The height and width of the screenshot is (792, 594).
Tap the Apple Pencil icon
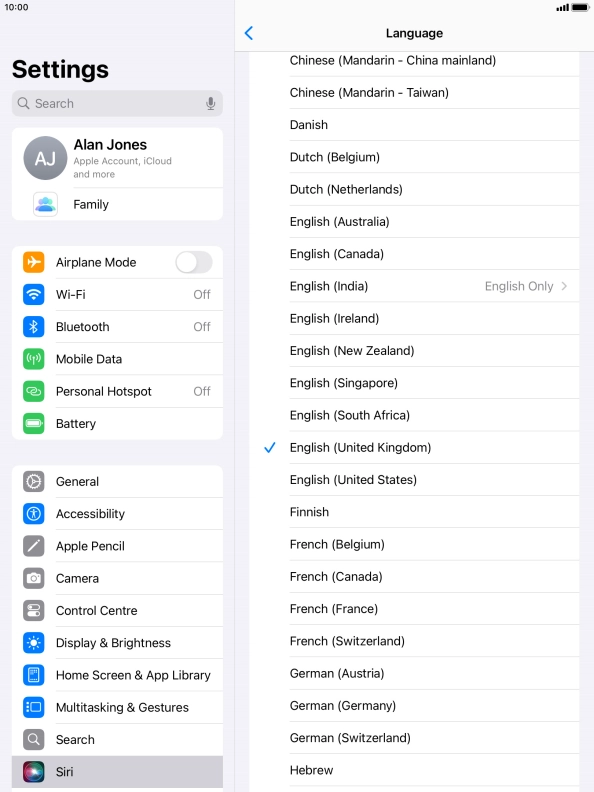34,546
